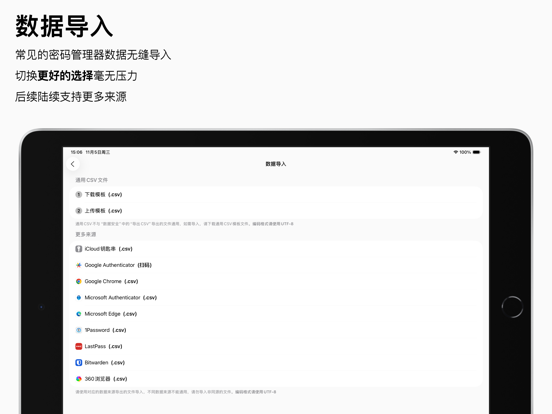Choose LastPass (.csv) source
This screenshot has width=552, height=414.
(276, 346)
